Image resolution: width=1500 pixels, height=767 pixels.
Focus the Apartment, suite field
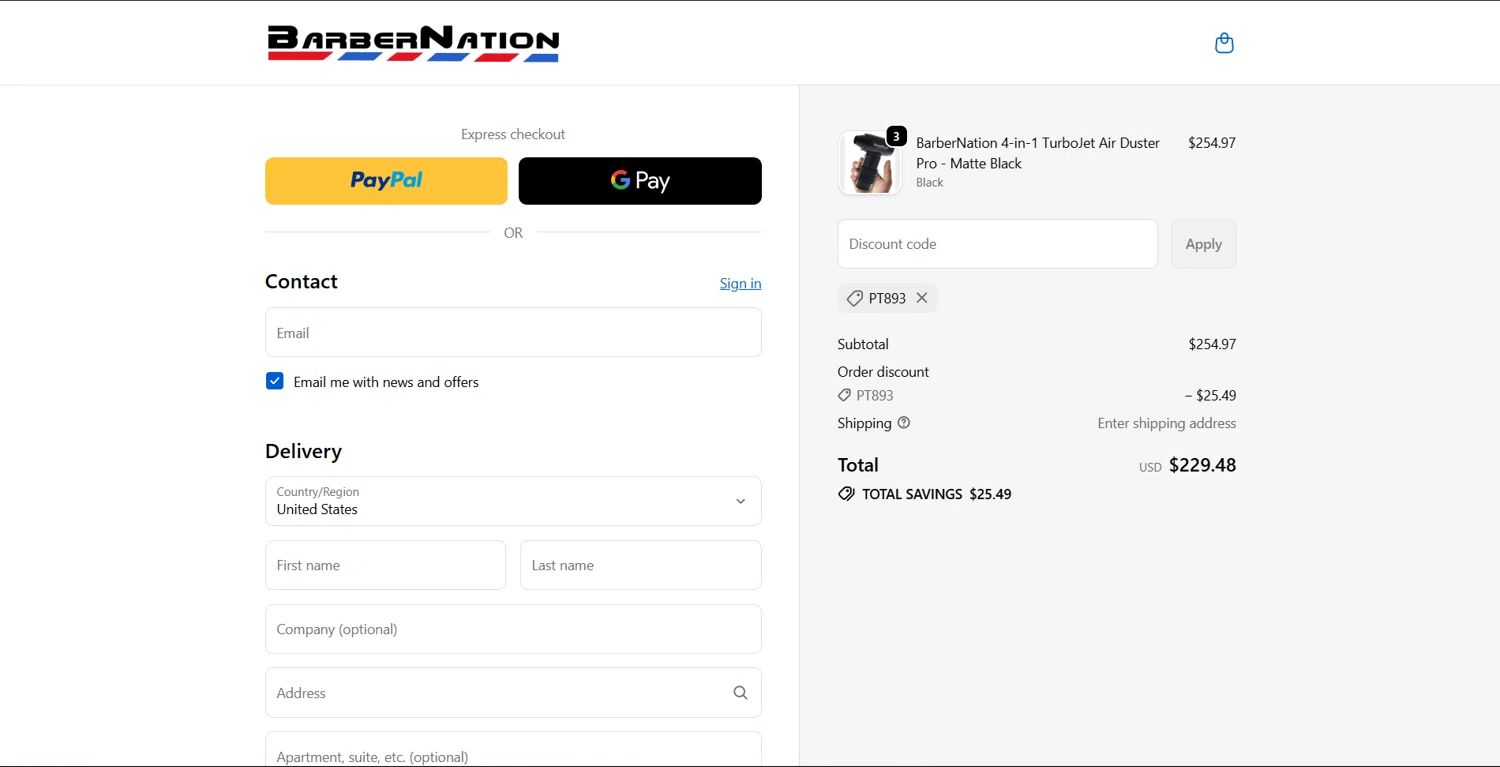(513, 750)
